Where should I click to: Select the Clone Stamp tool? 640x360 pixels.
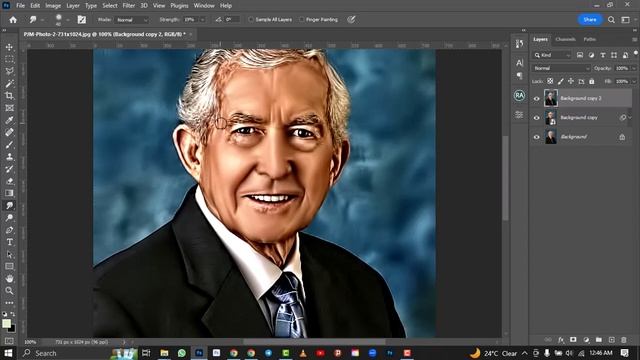[9, 157]
